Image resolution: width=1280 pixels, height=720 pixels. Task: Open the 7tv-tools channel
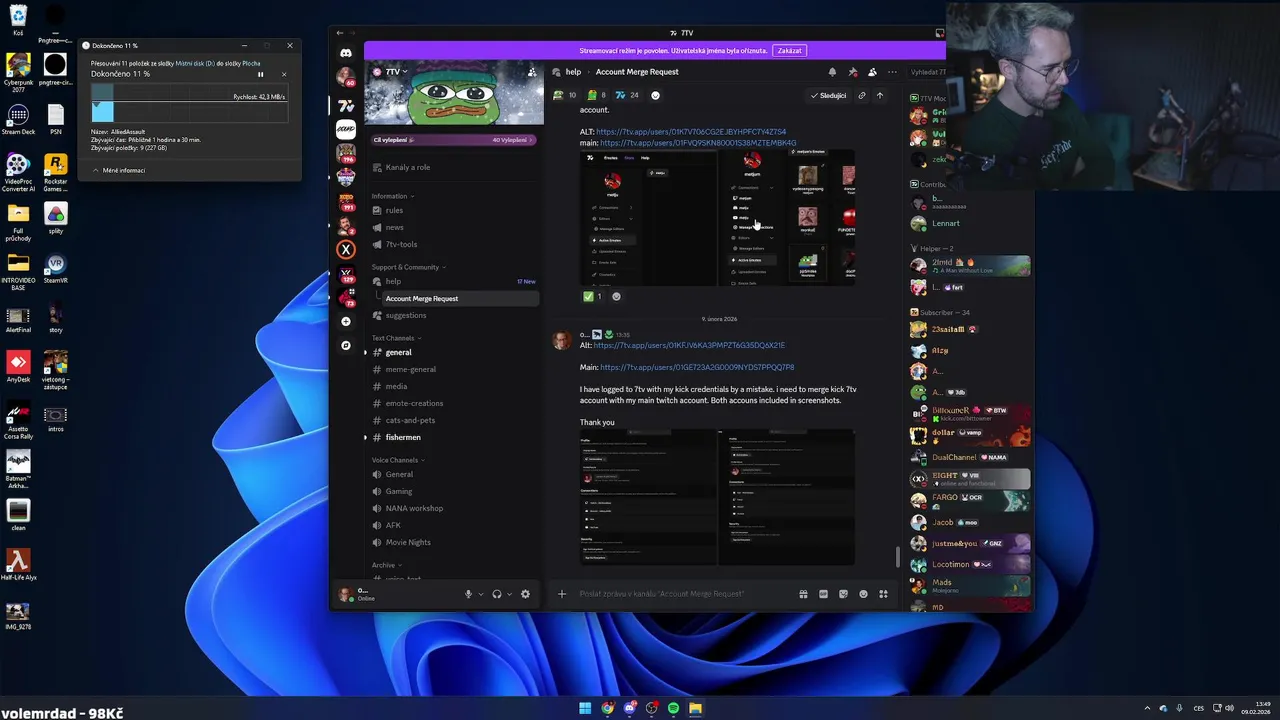point(453,244)
